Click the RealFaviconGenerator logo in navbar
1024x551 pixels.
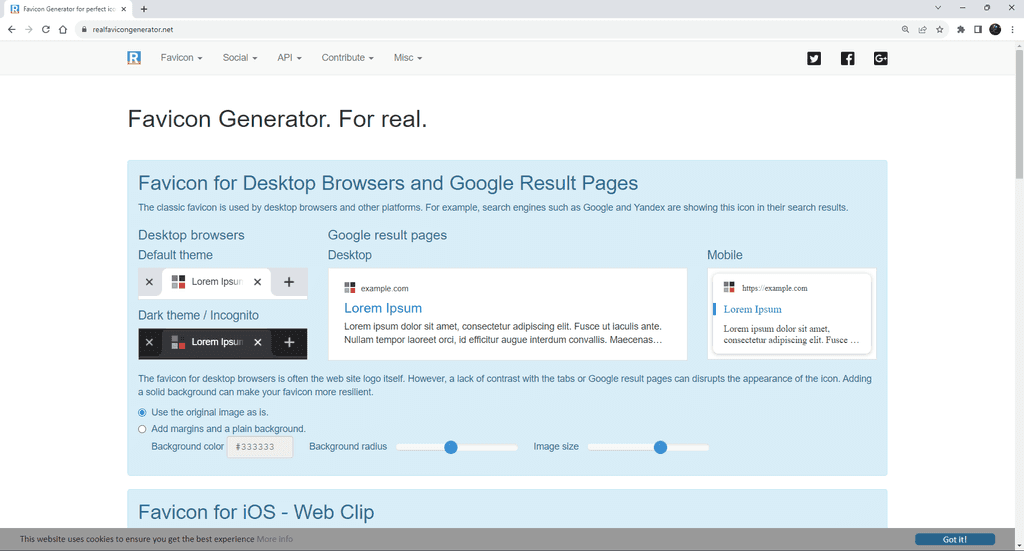pos(134,58)
